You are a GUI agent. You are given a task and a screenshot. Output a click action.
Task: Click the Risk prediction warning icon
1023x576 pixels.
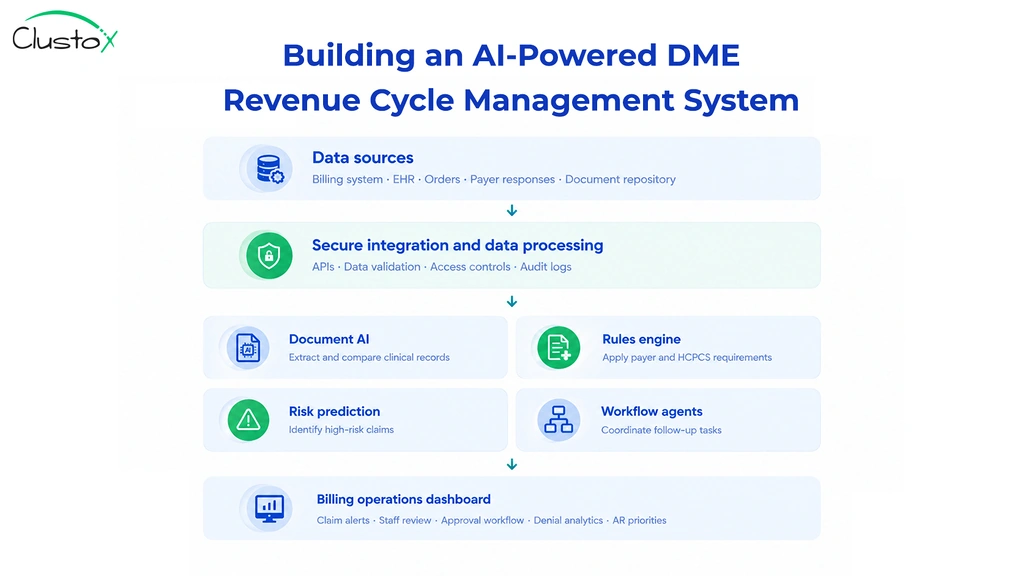point(248,420)
